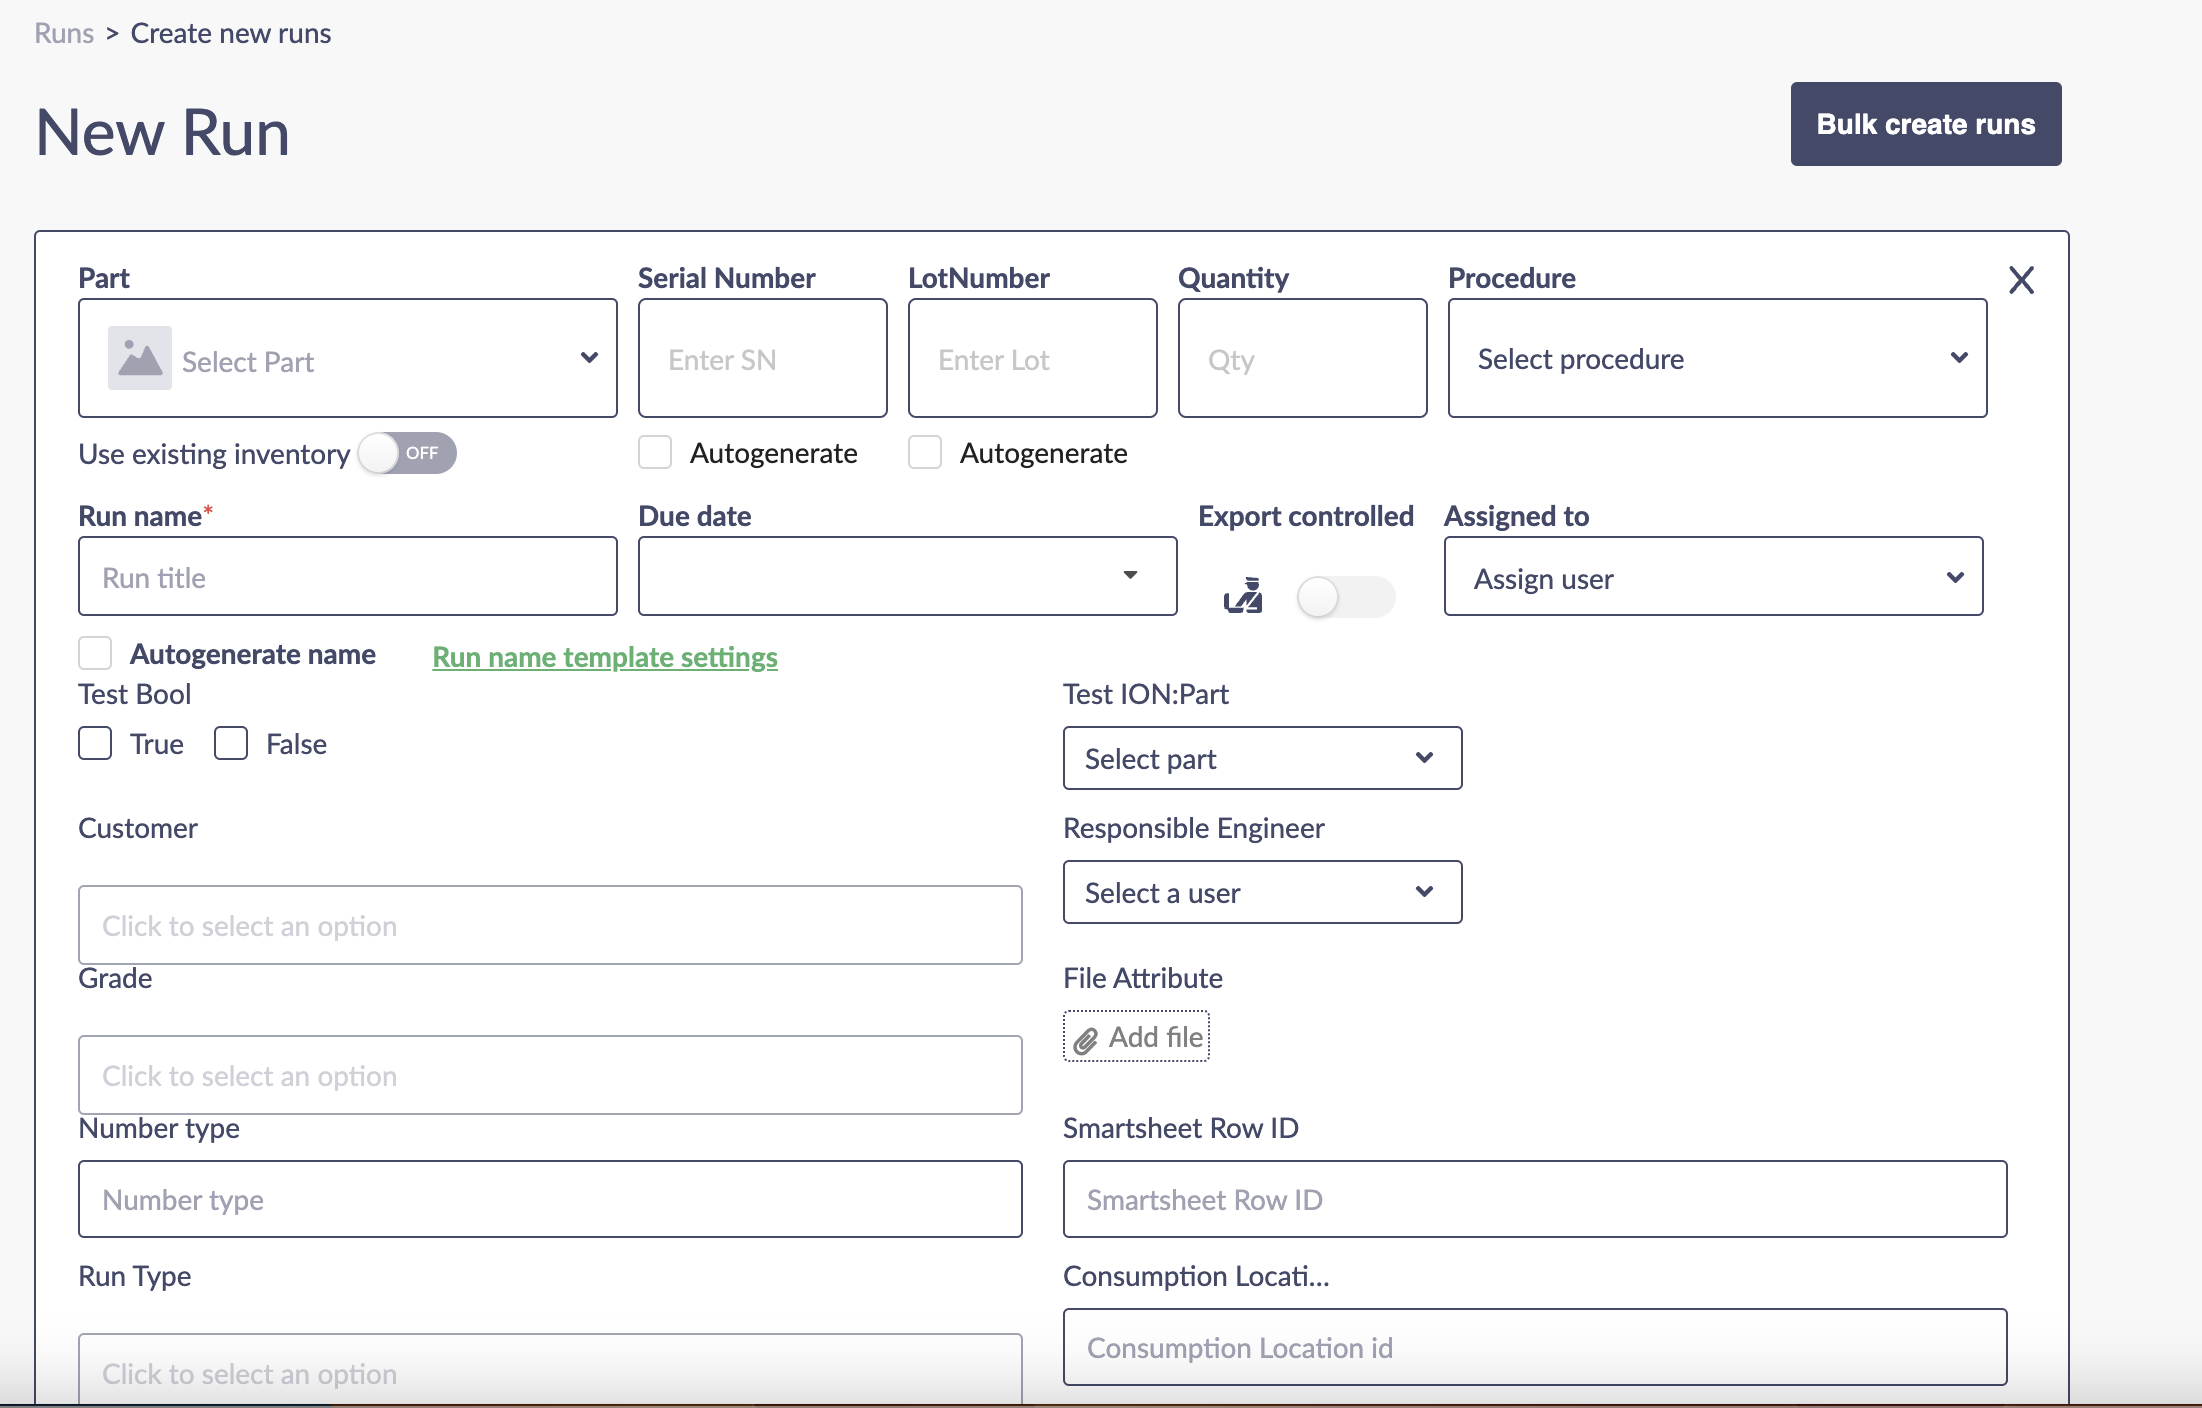Check the False option for Test Bool

pos(231,743)
